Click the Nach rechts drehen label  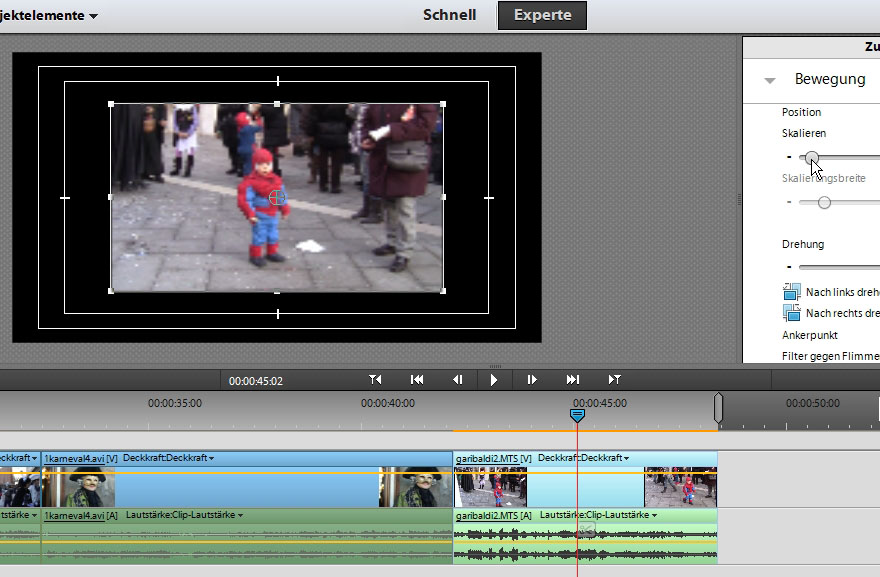[x=842, y=313]
